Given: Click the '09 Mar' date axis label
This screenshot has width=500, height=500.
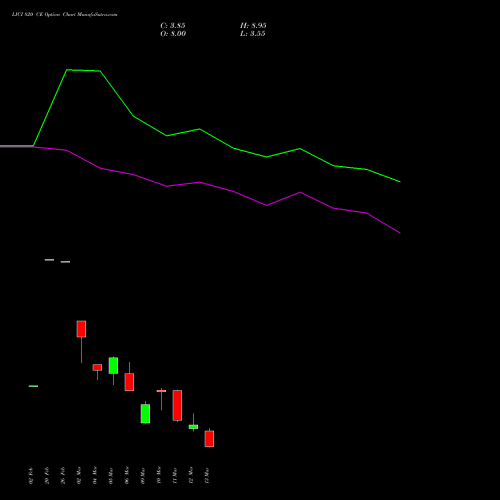Looking at the screenshot, I should (x=143, y=476).
